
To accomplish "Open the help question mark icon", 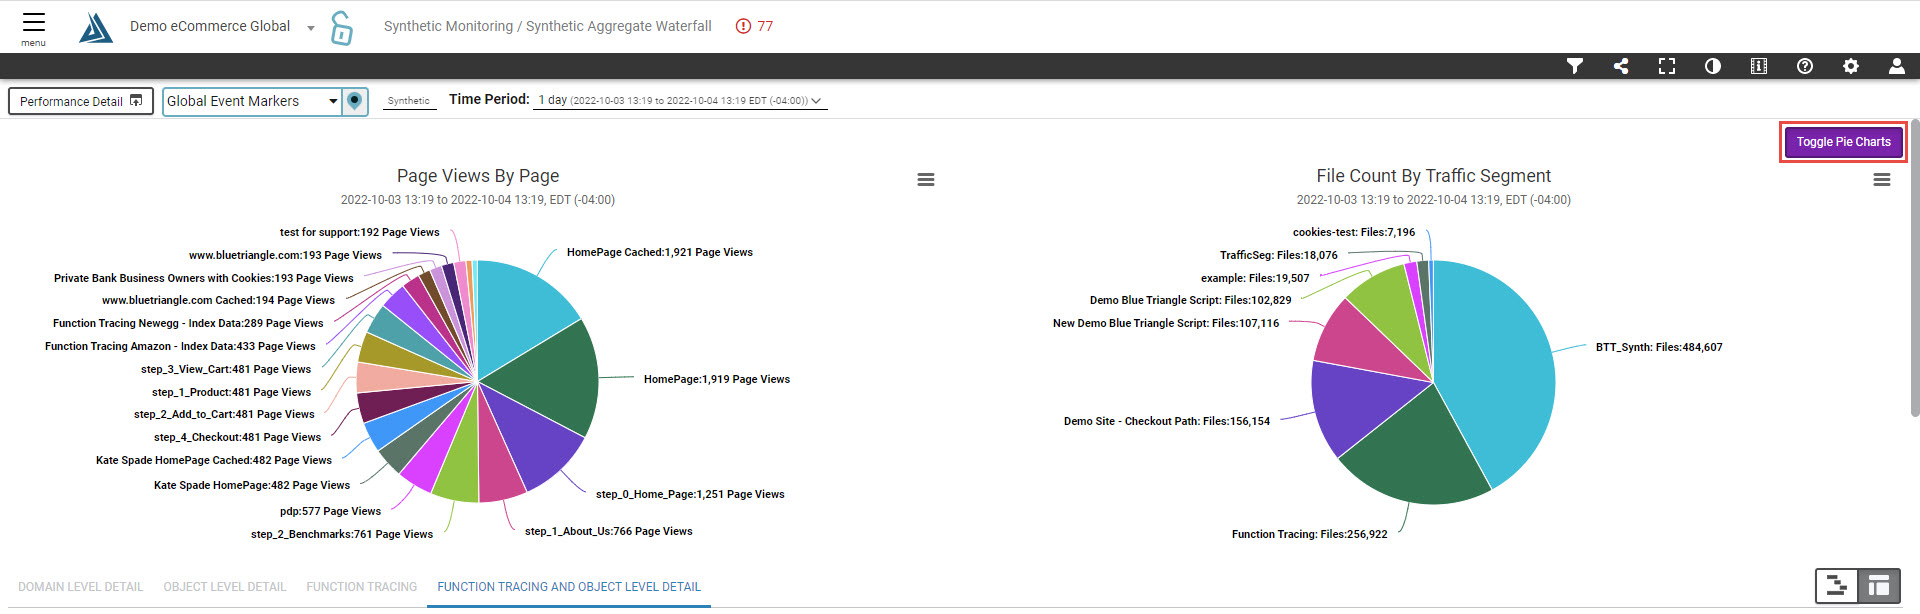I will pyautogui.click(x=1804, y=66).
